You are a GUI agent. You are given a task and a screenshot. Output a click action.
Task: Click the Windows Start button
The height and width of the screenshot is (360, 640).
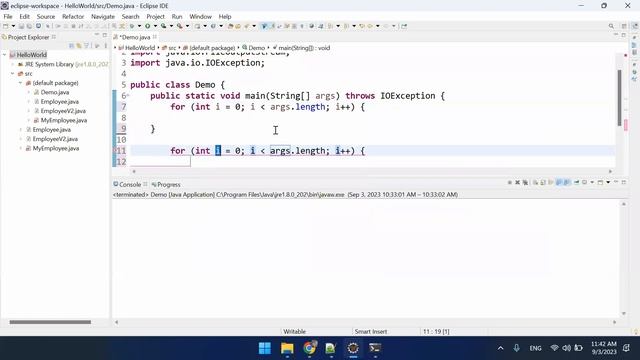point(264,348)
